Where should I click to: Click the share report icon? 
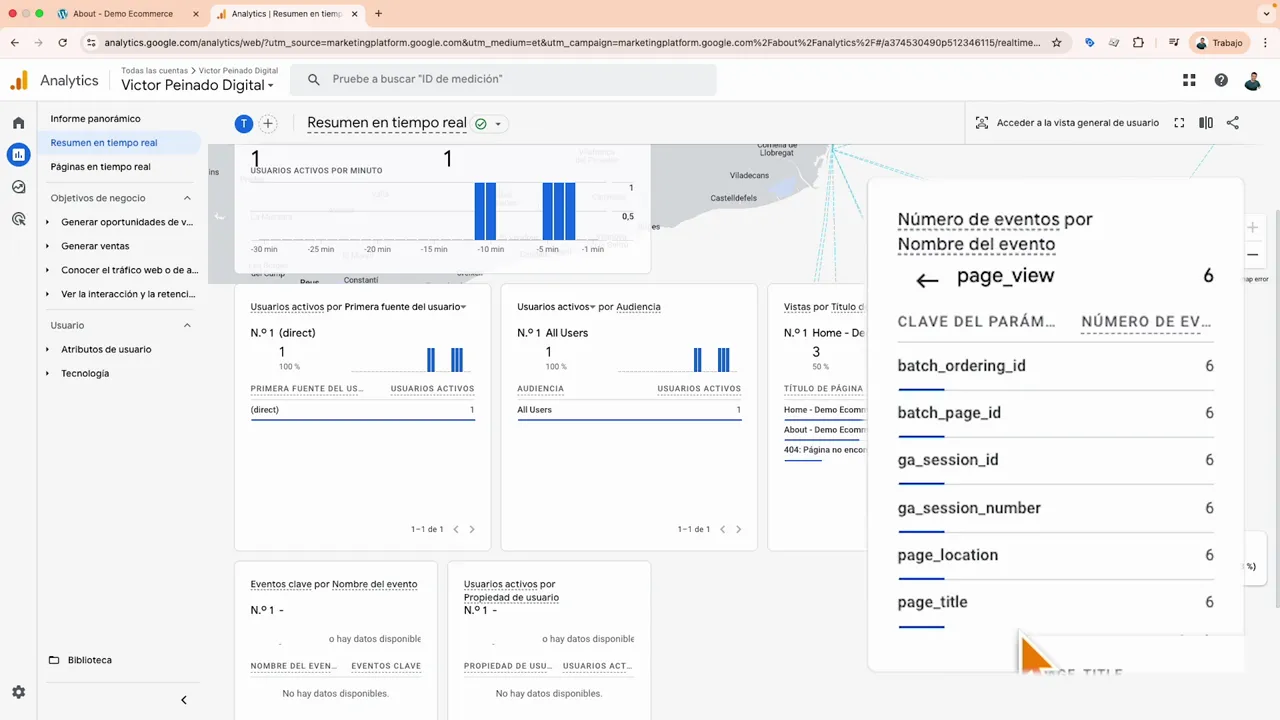pos(1233,123)
